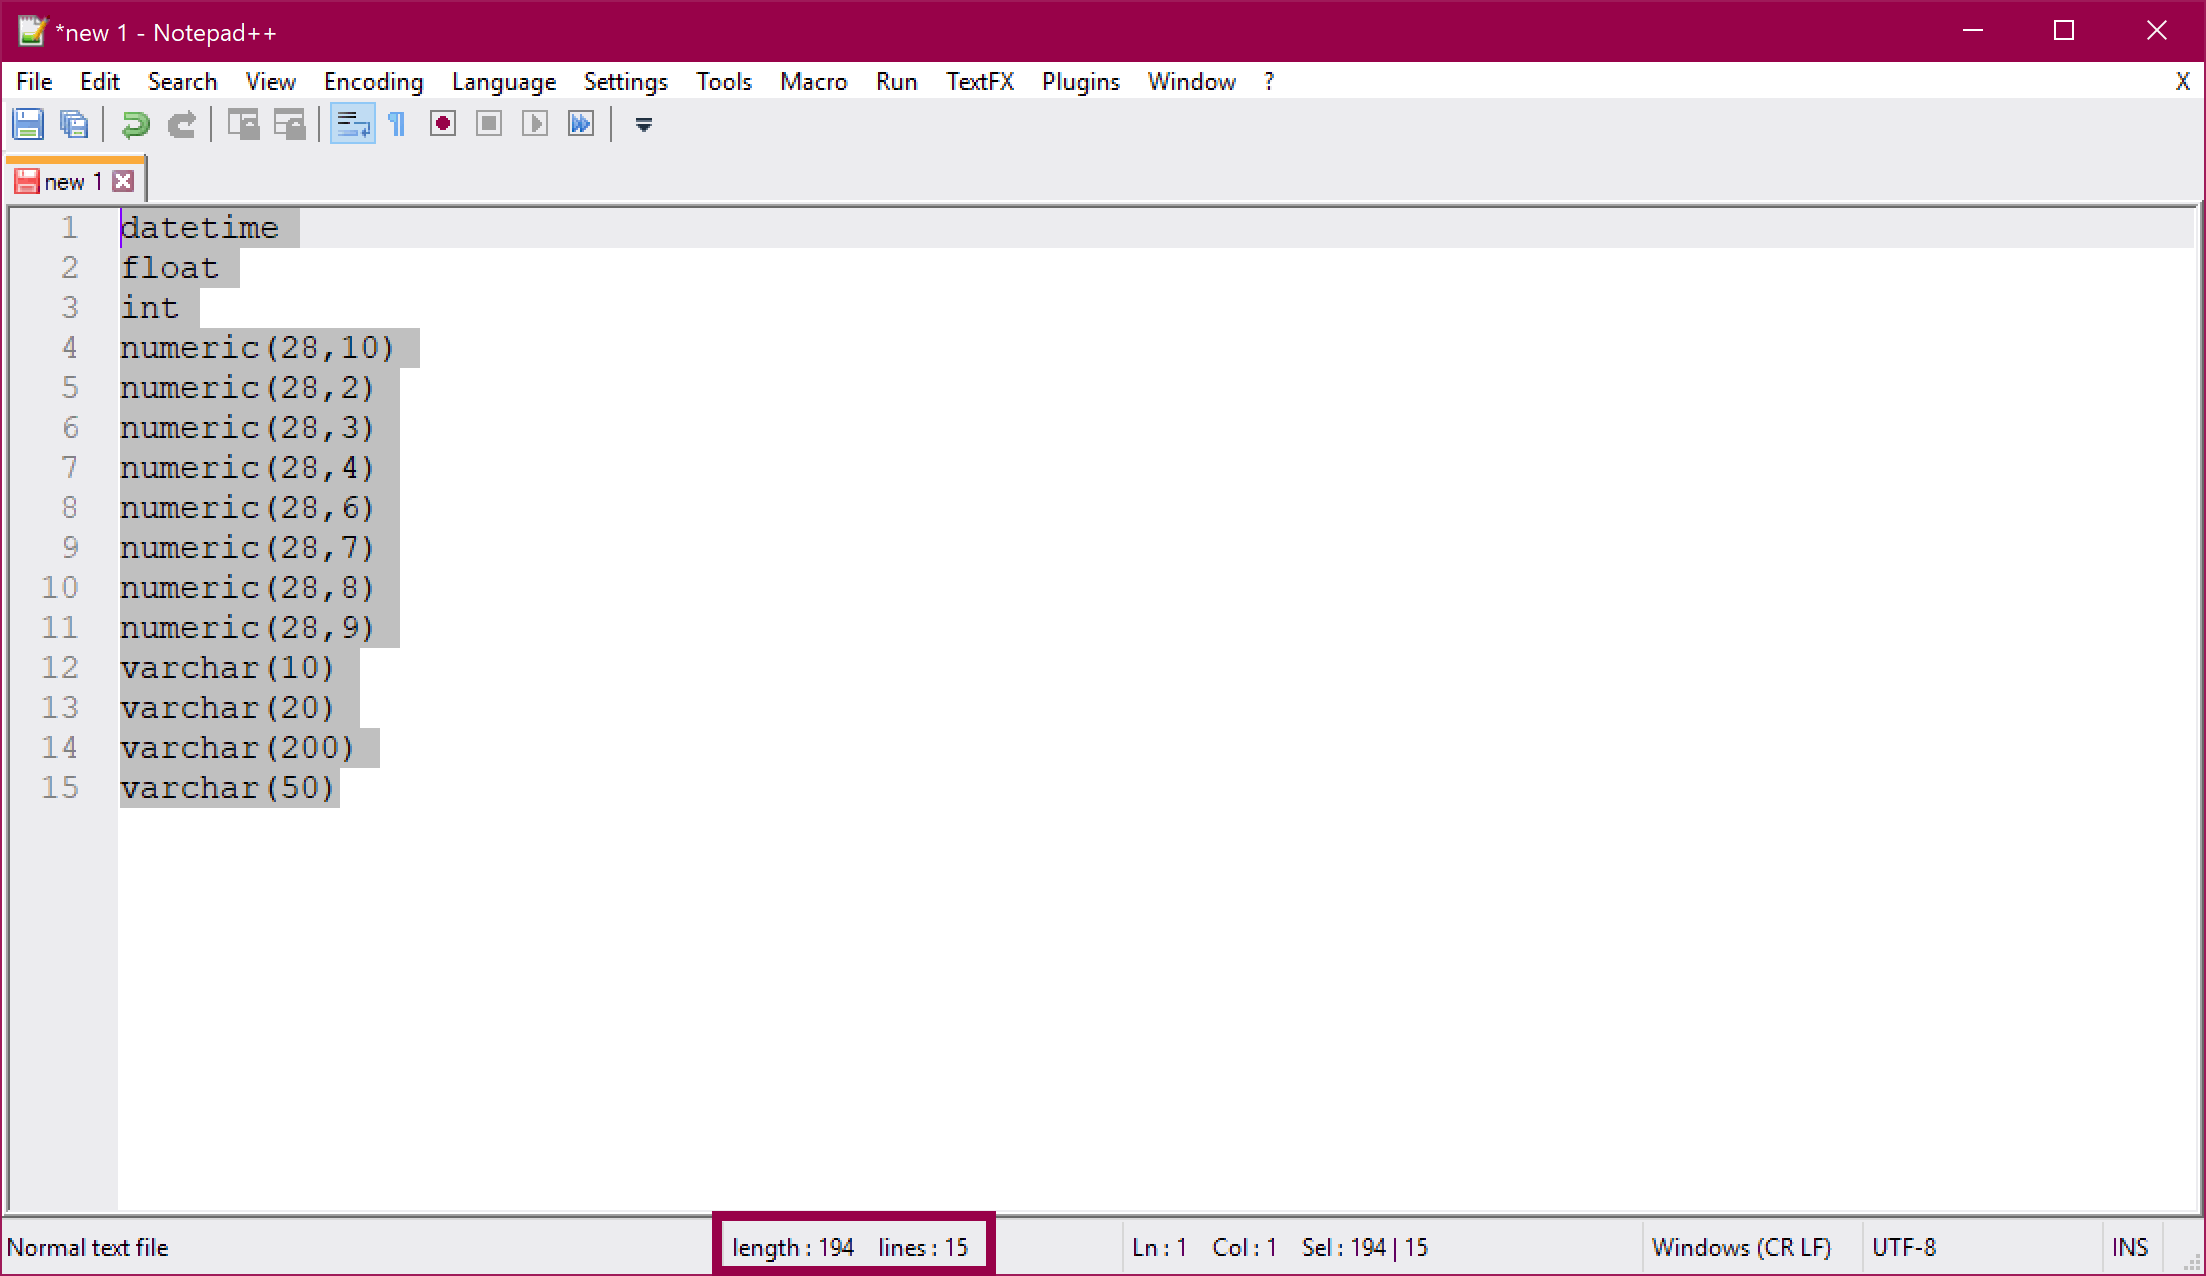Viewport: 2206px width, 1276px height.
Task: Open the TextFX menu
Action: click(979, 81)
